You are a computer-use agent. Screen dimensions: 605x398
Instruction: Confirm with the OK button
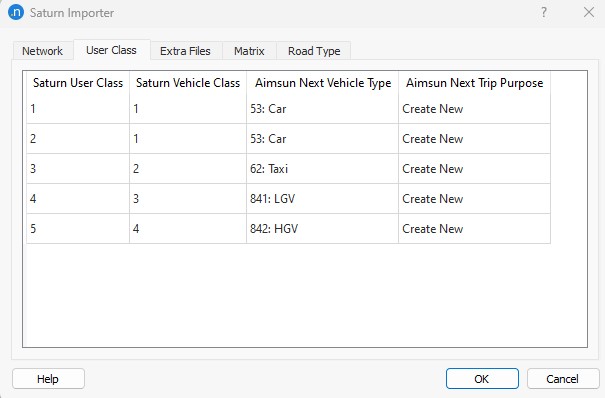[482, 379]
